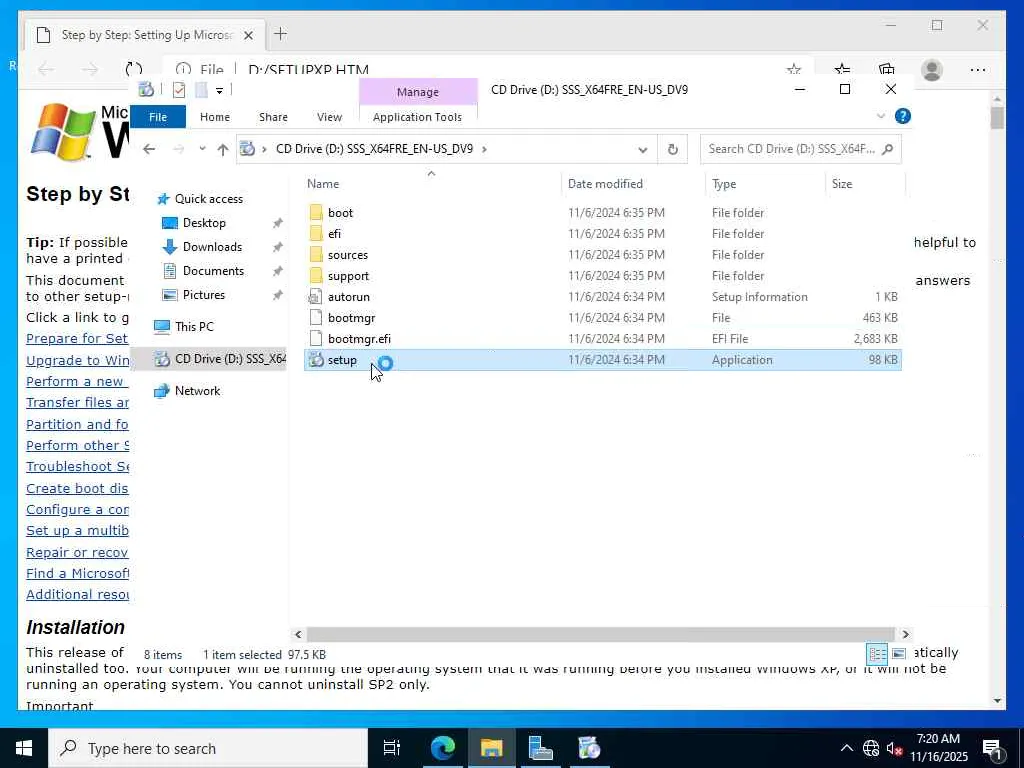Image resolution: width=1024 pixels, height=768 pixels.
Task: Click the Properties icon in quick access toolbar
Action: point(179,89)
